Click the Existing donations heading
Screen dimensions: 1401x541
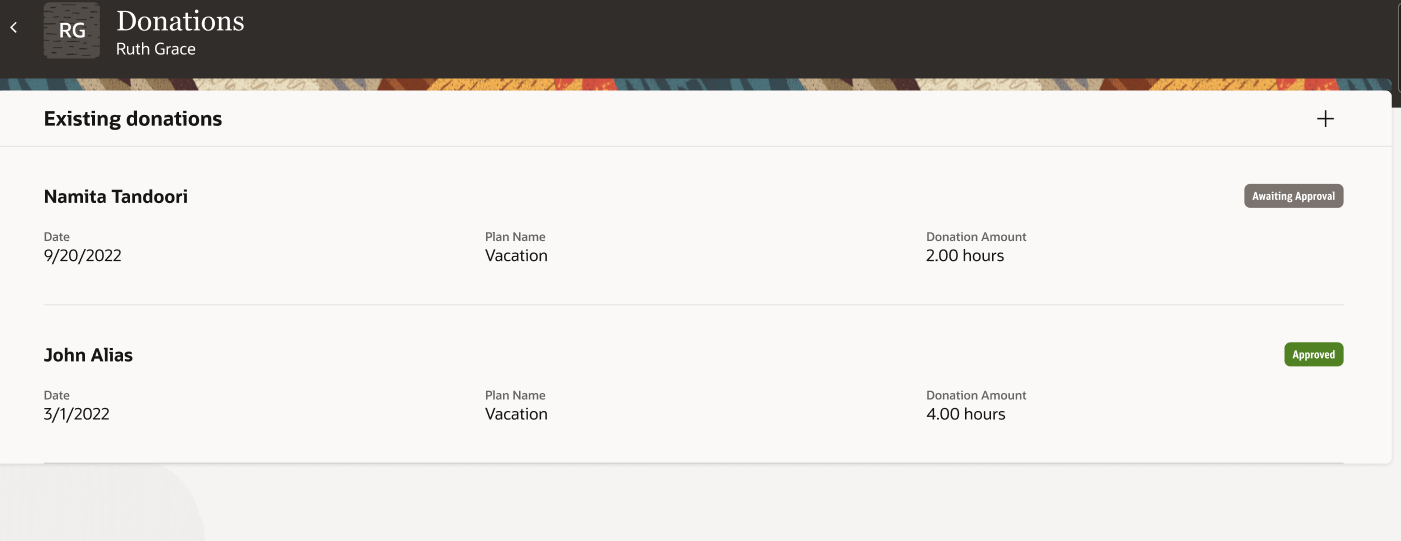133,119
